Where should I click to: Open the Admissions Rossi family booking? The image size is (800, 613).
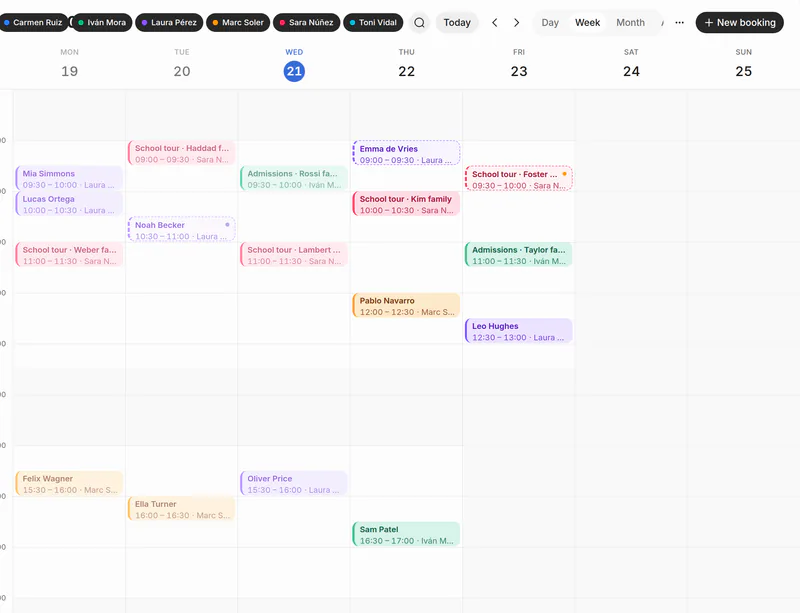click(x=294, y=179)
